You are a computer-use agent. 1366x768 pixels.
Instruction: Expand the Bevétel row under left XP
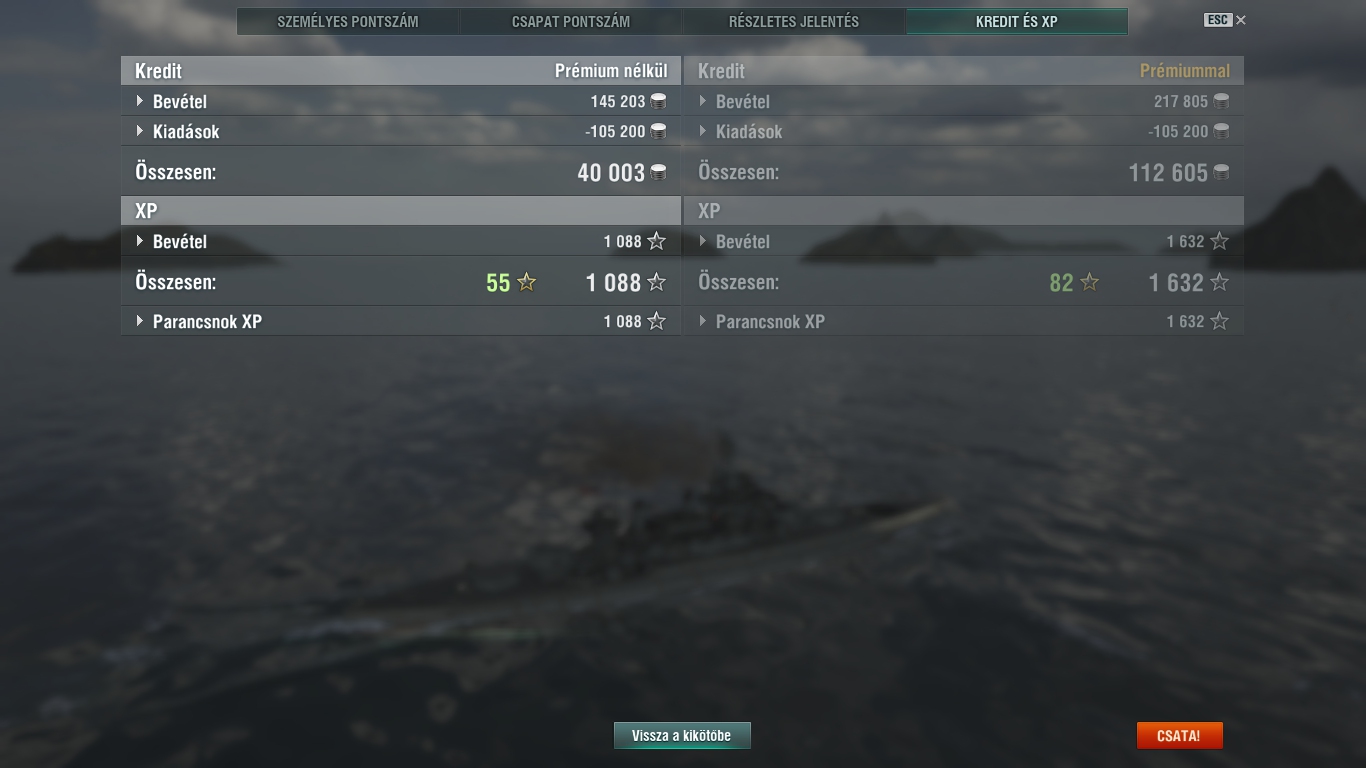click(140, 241)
